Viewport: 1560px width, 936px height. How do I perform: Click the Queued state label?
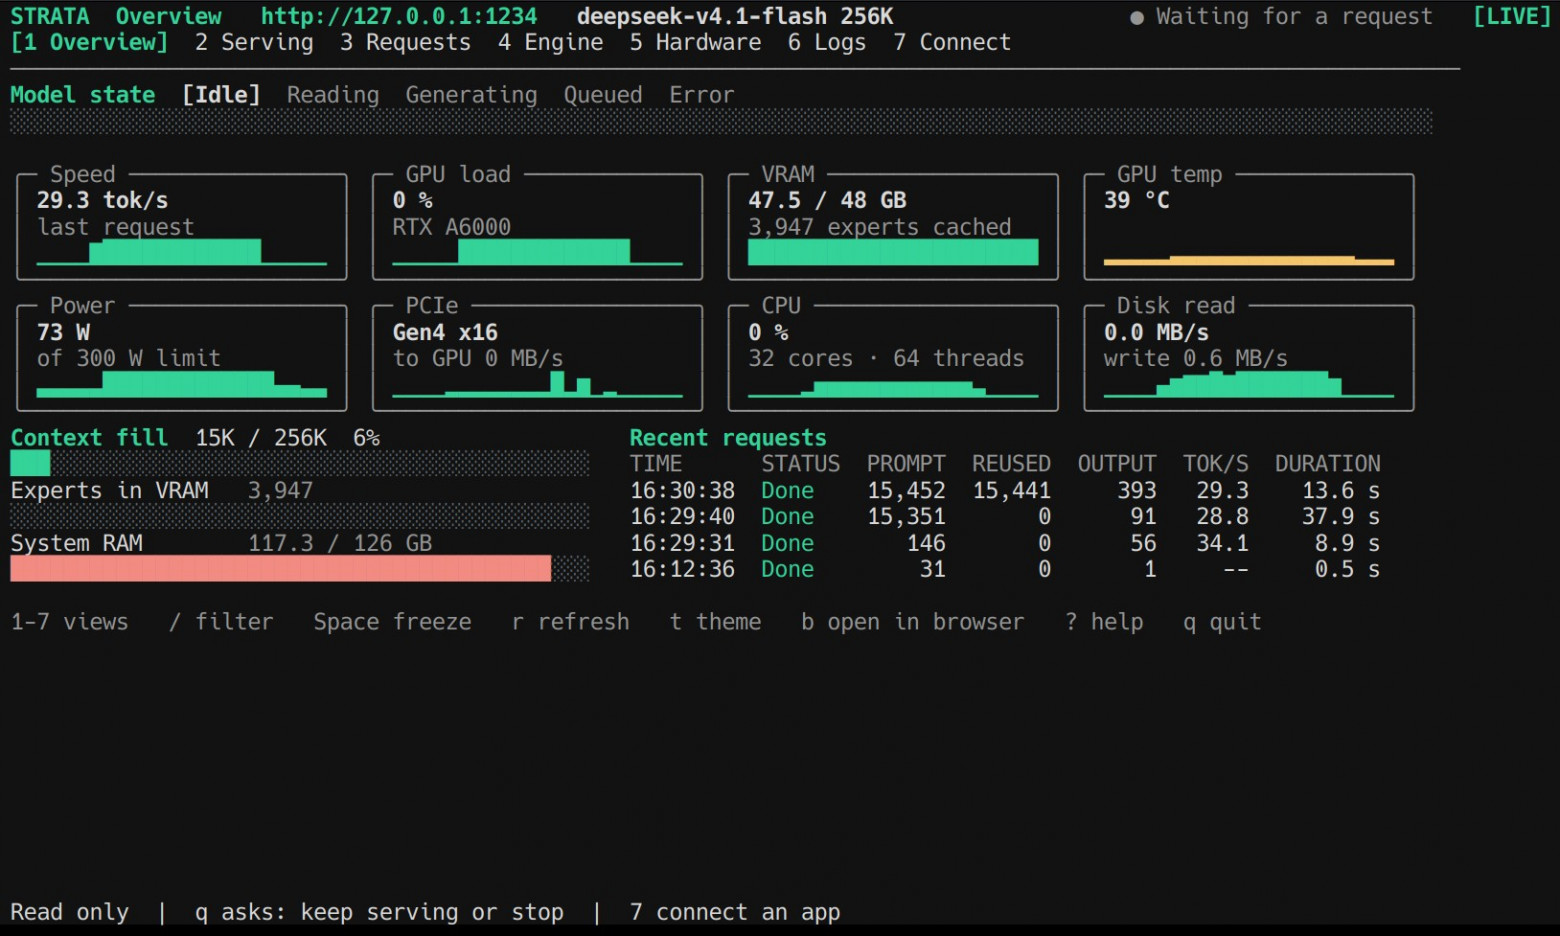coord(603,95)
